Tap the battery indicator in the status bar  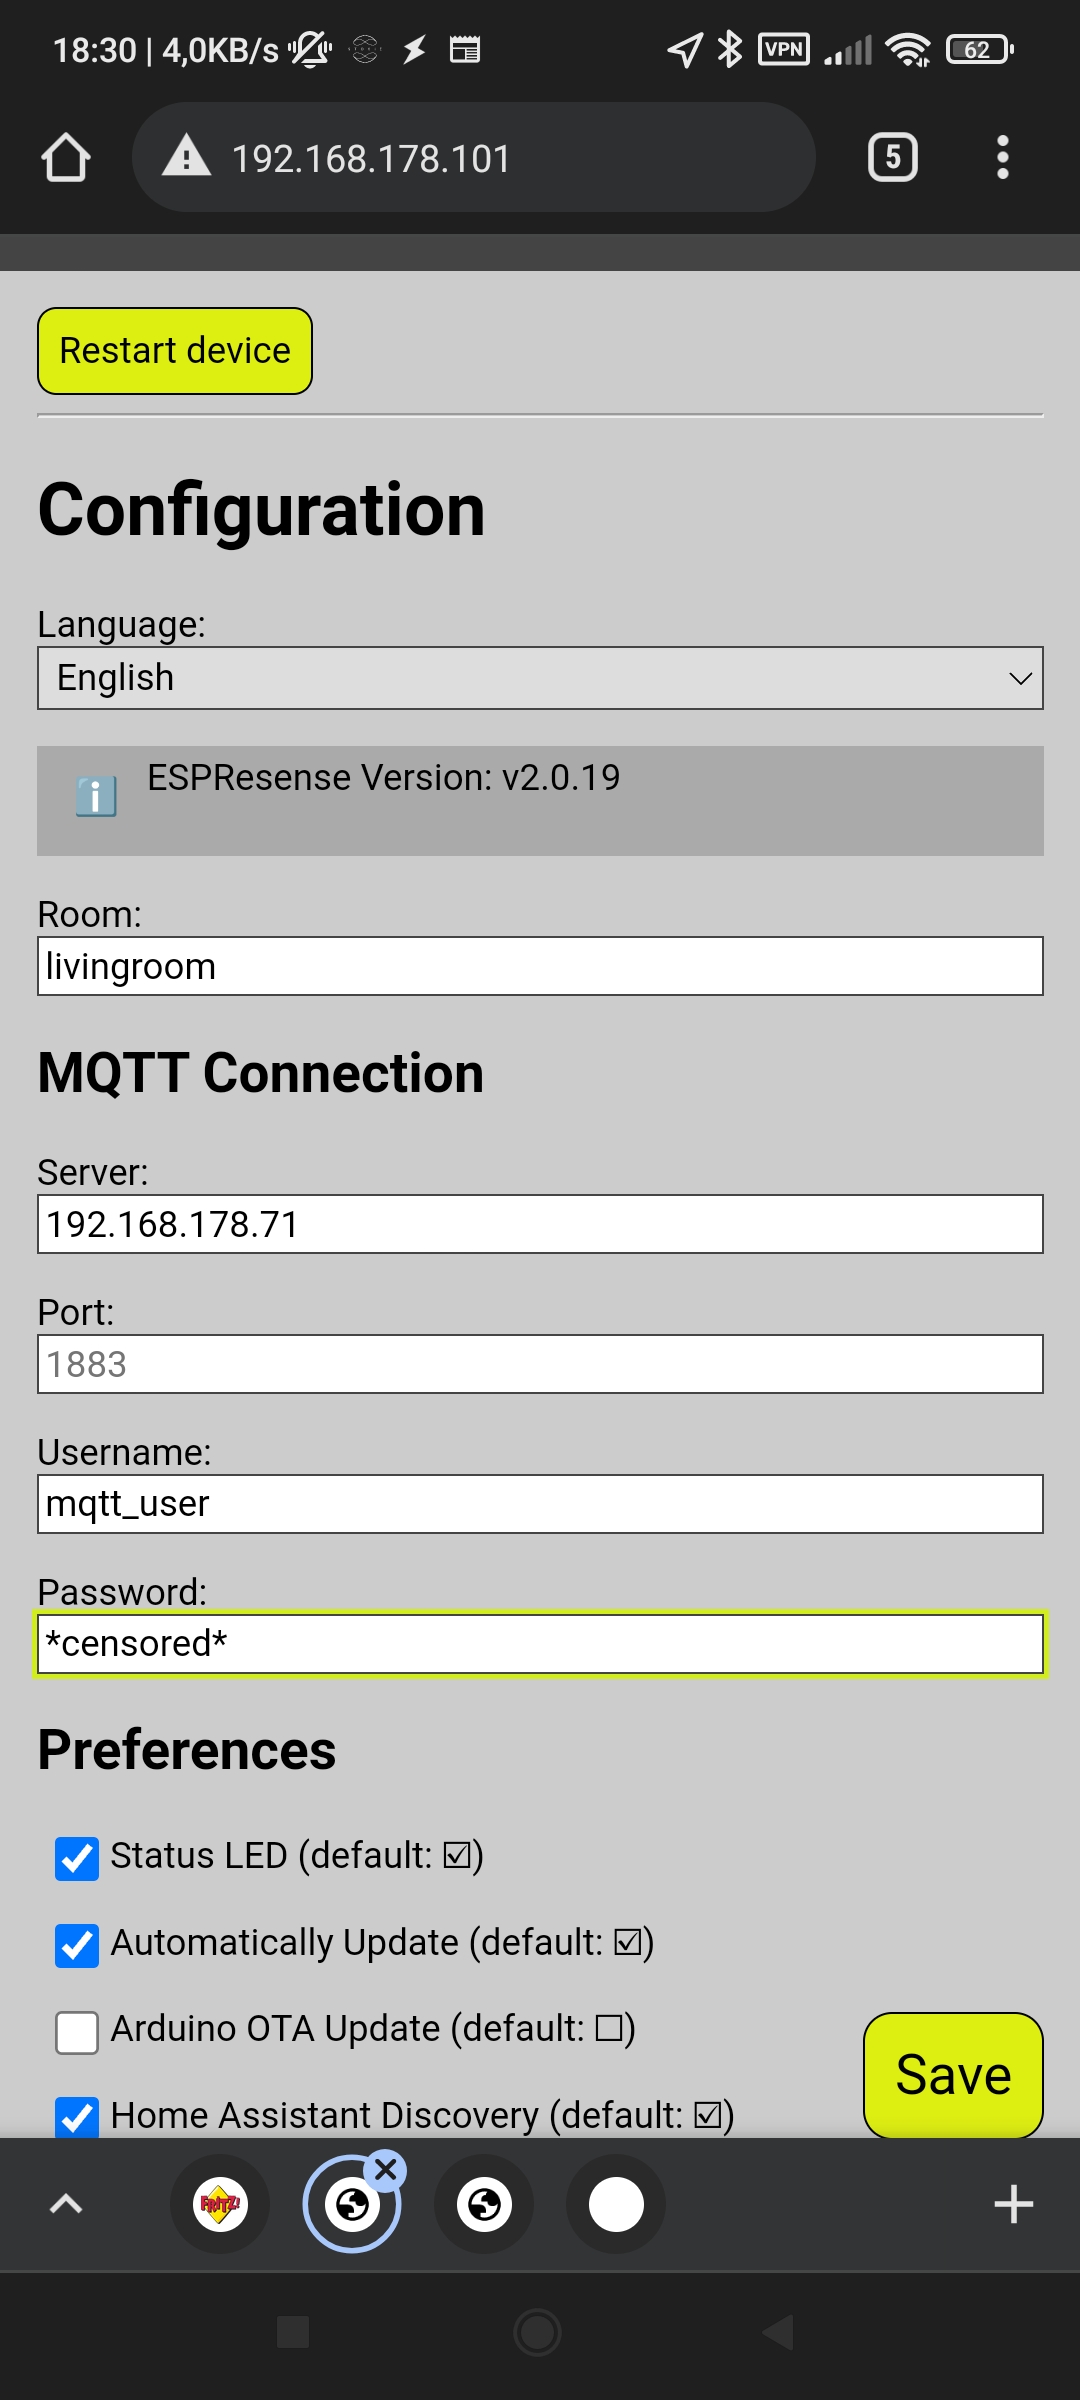(977, 48)
